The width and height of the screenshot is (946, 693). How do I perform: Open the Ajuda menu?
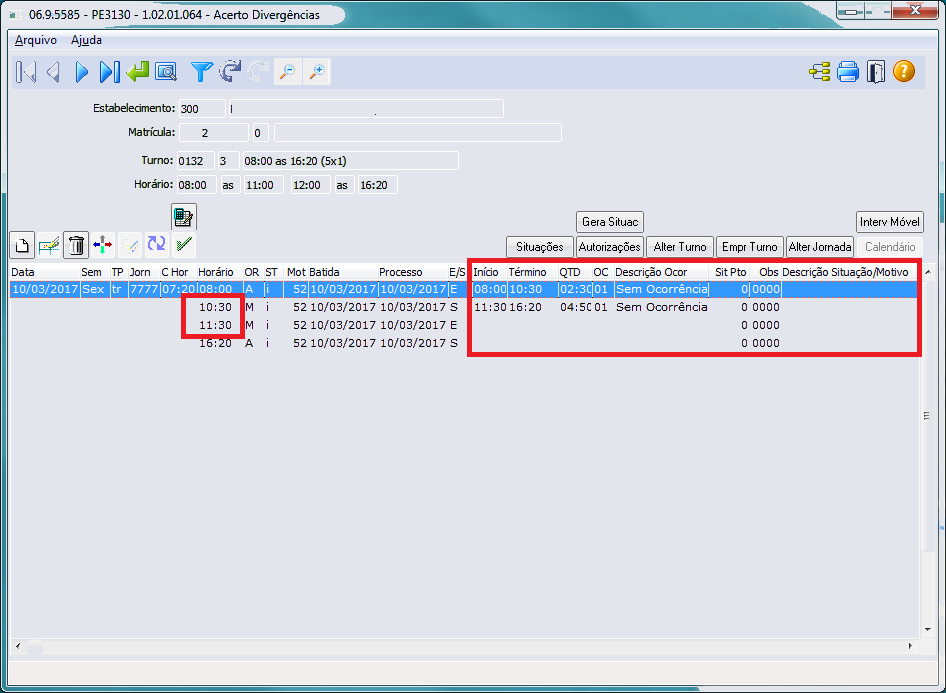coord(86,40)
